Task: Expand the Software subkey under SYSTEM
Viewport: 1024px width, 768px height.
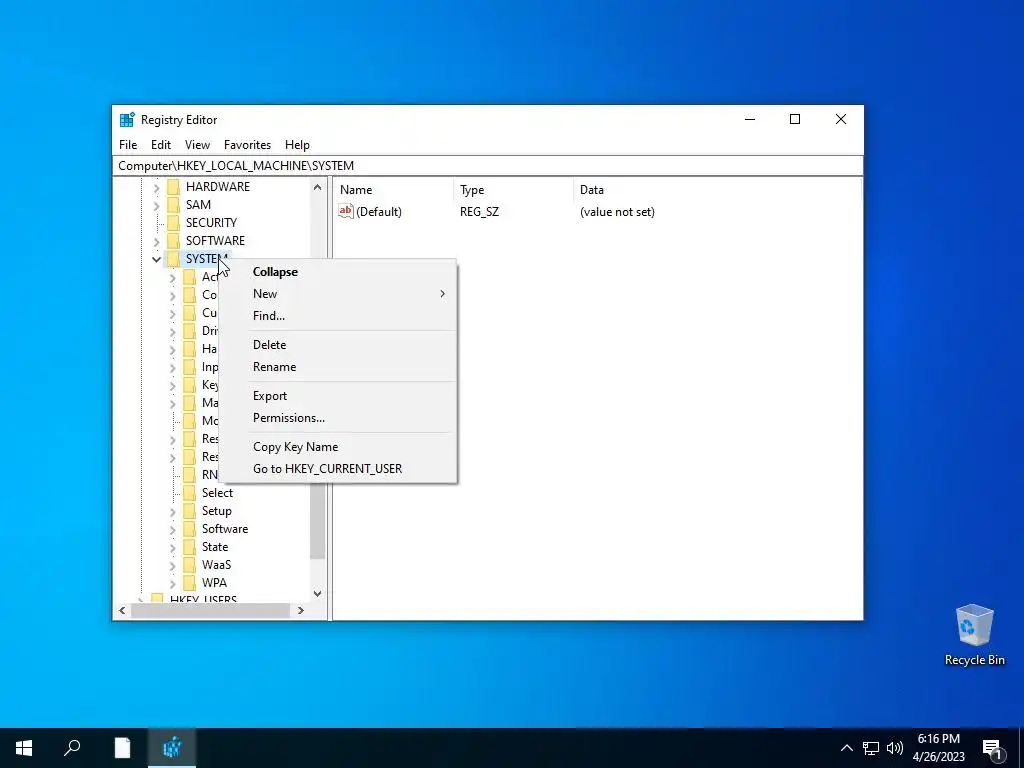Action: [172, 530]
